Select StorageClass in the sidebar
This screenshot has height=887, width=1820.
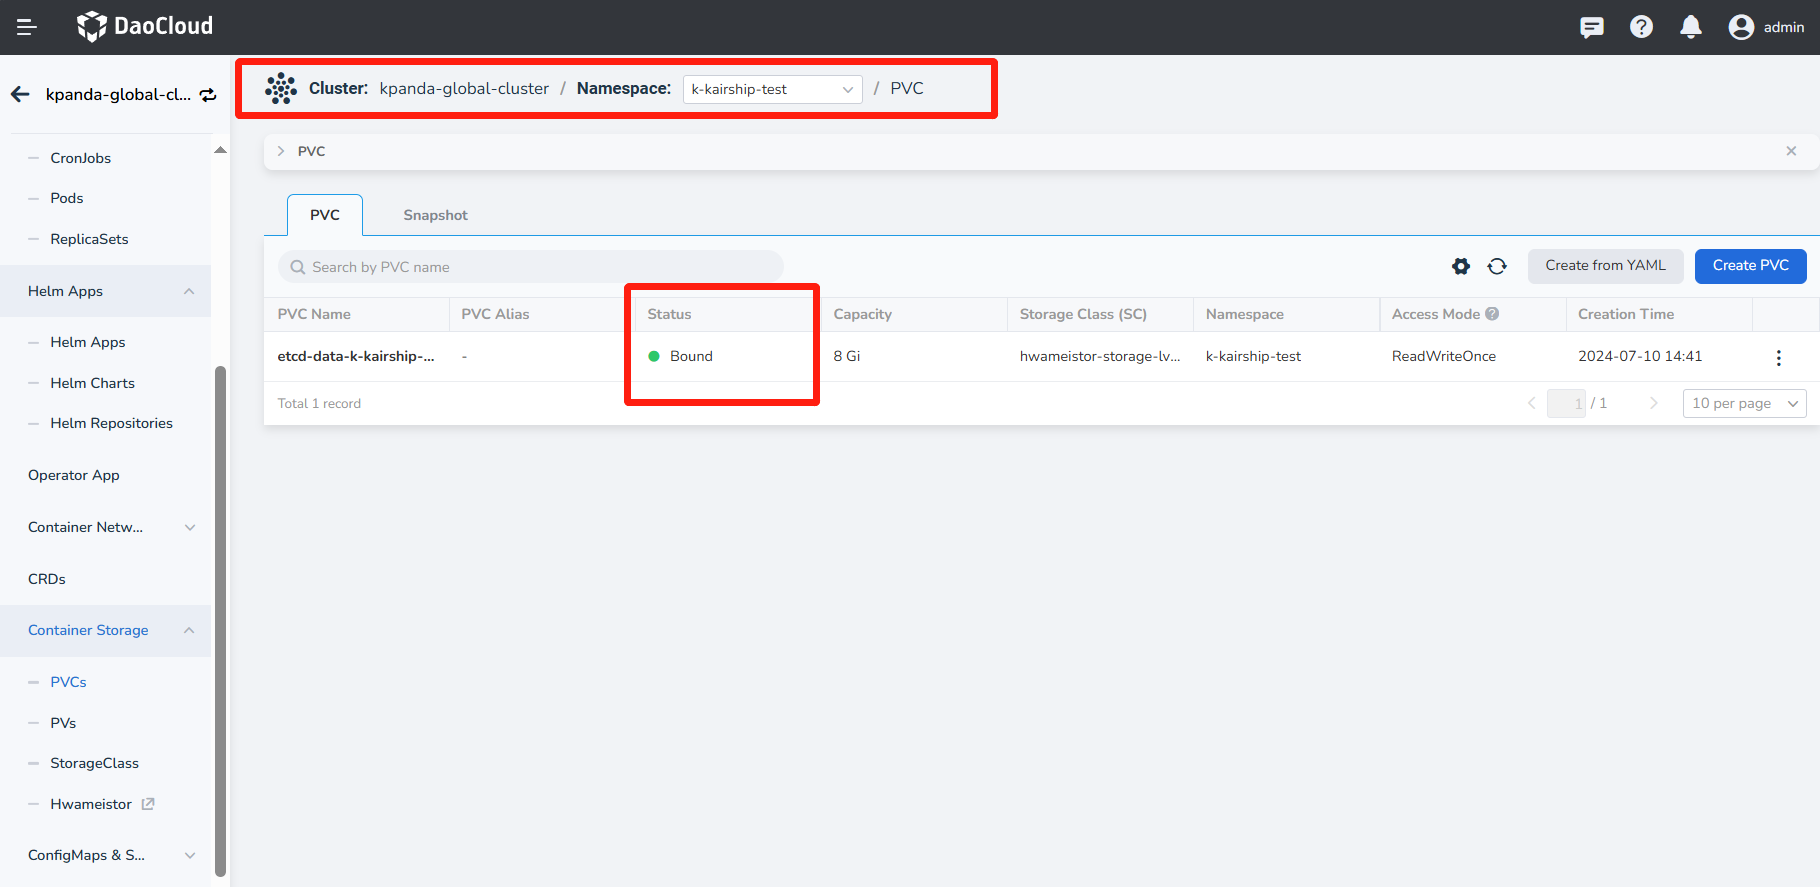click(95, 763)
